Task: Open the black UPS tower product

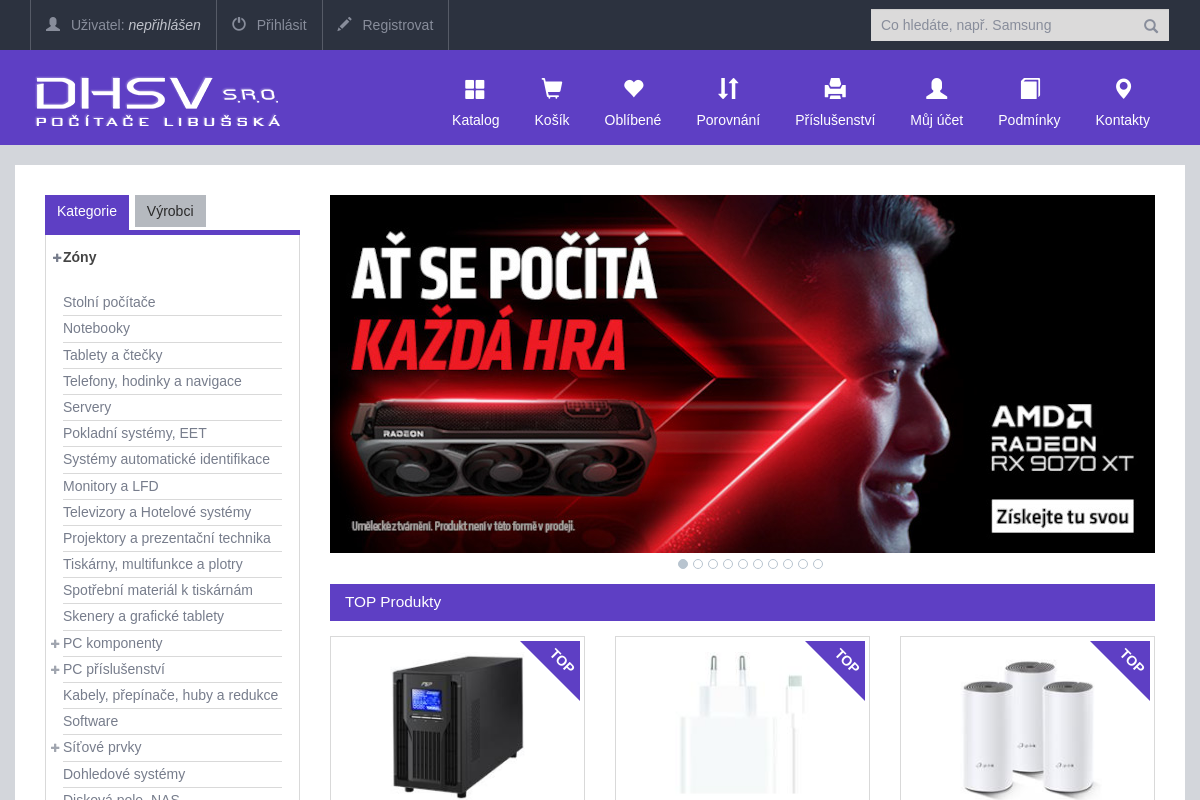Action: (x=458, y=726)
